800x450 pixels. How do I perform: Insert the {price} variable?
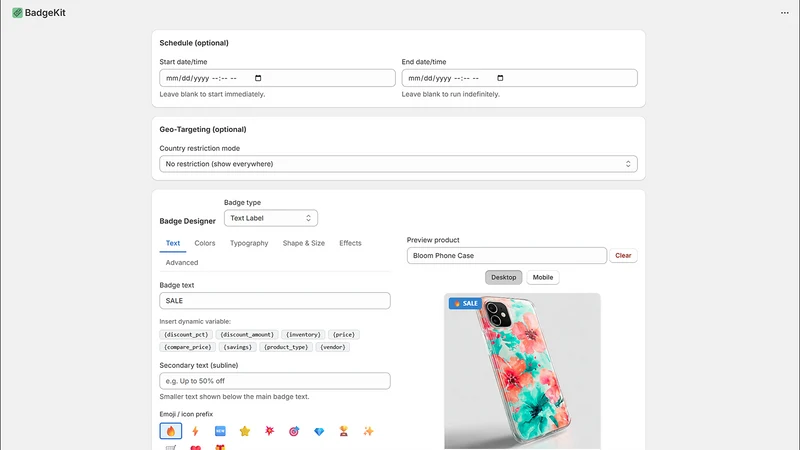tap(343, 335)
